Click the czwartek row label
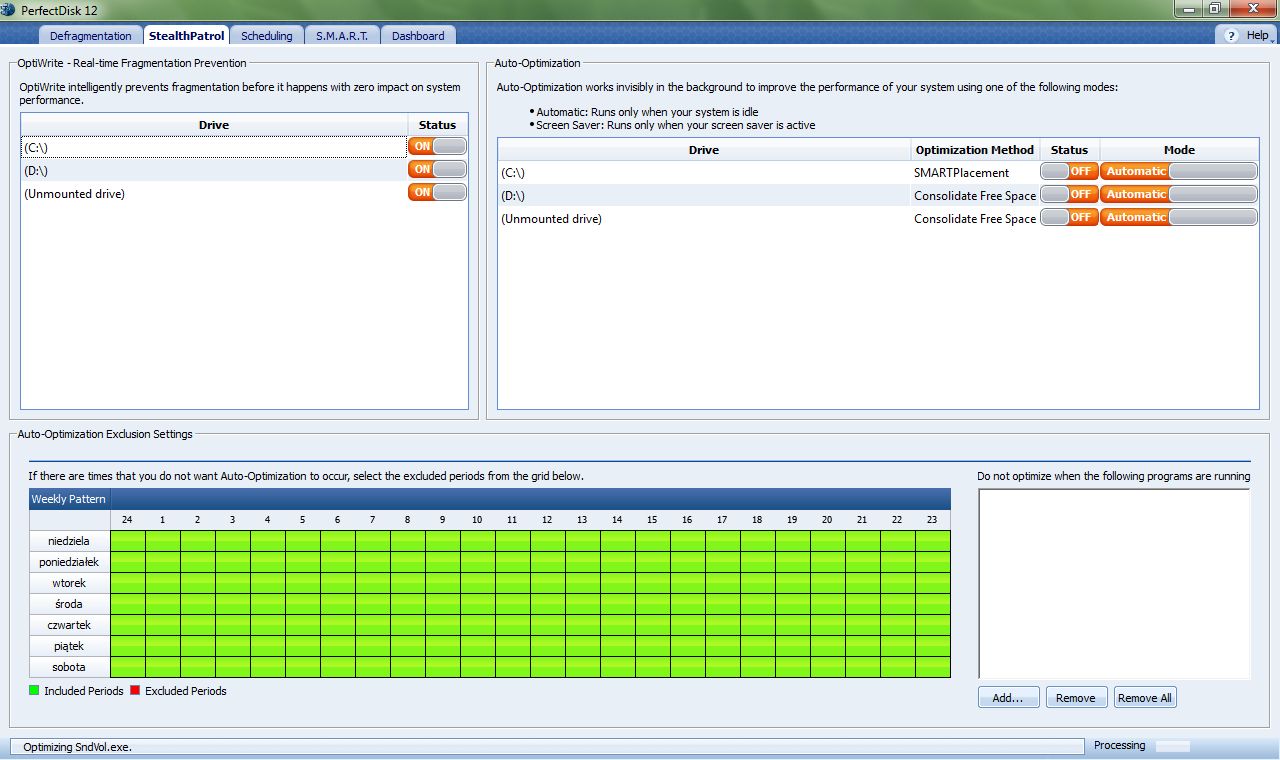Image resolution: width=1280 pixels, height=760 pixels. 69,625
